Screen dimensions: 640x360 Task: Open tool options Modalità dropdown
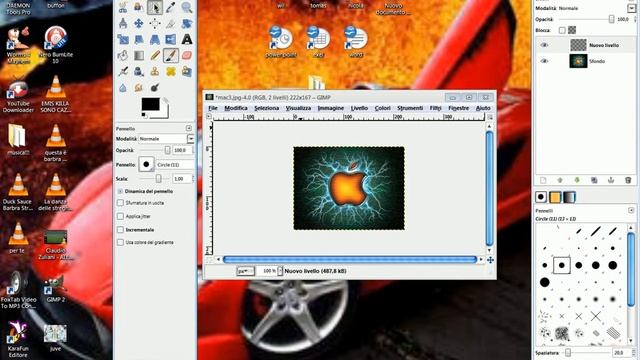pyautogui.click(x=191, y=139)
